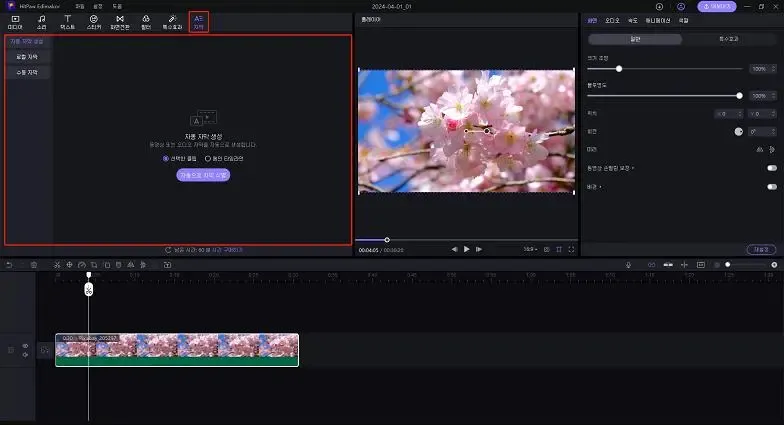Switch to the 애니메이션 (Animation) properties tab
The image size is (784, 425).
[658, 20]
